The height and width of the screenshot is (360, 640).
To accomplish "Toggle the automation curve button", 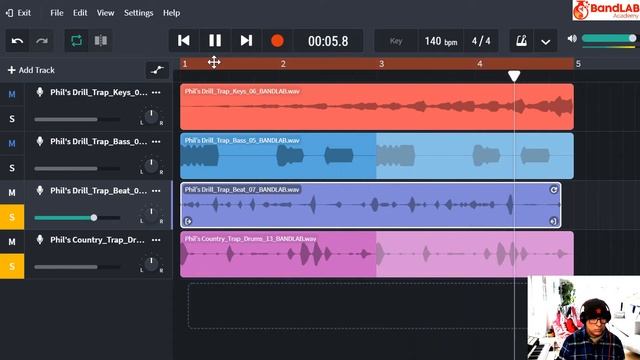I will pos(157,70).
